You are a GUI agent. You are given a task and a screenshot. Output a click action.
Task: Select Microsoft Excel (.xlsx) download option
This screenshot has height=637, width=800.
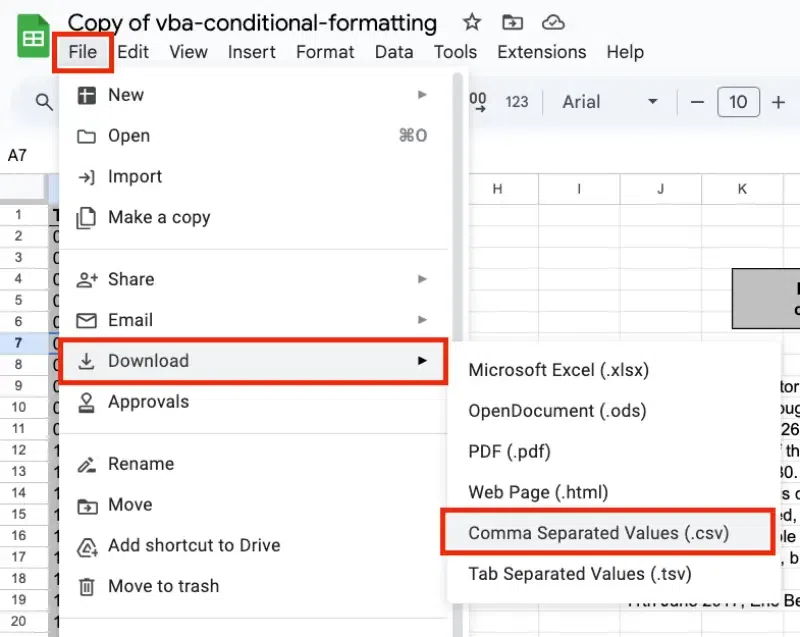pyautogui.click(x=558, y=370)
